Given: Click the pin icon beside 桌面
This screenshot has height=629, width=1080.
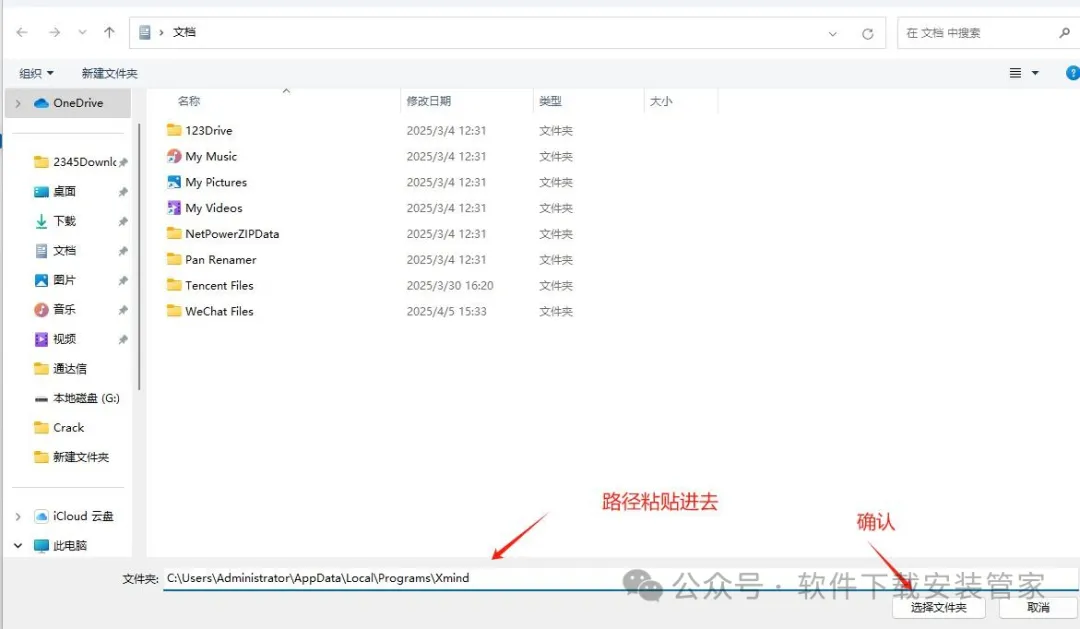Looking at the screenshot, I should coord(123,192).
